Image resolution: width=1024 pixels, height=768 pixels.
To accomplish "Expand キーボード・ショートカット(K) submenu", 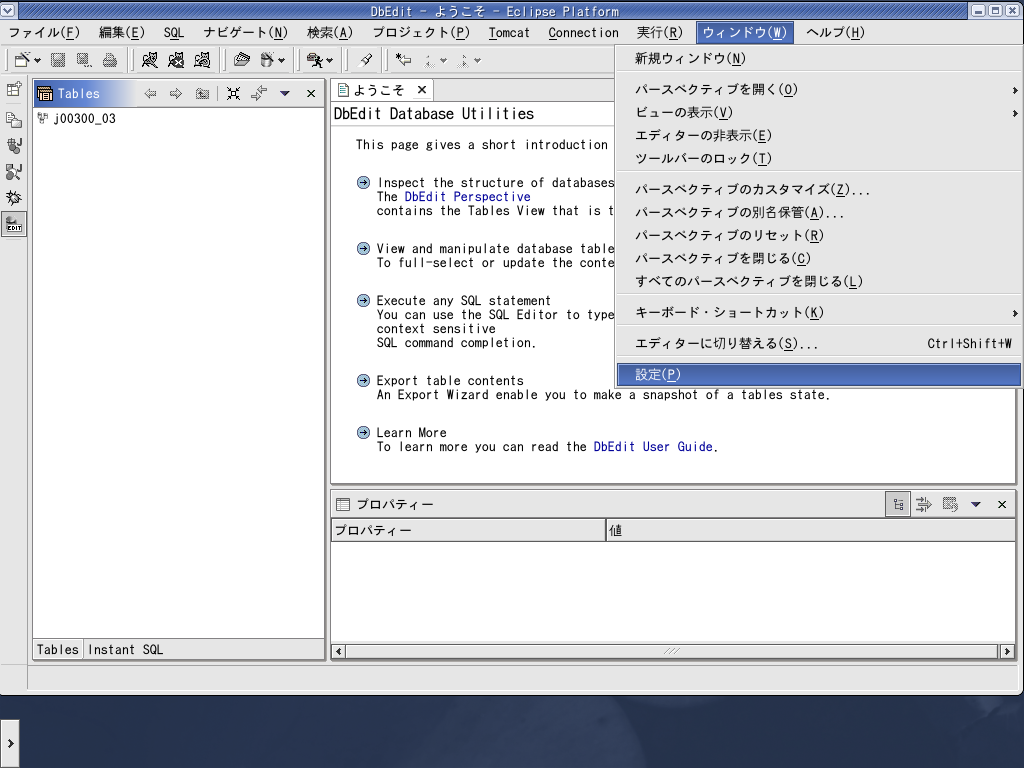I will click(818, 312).
